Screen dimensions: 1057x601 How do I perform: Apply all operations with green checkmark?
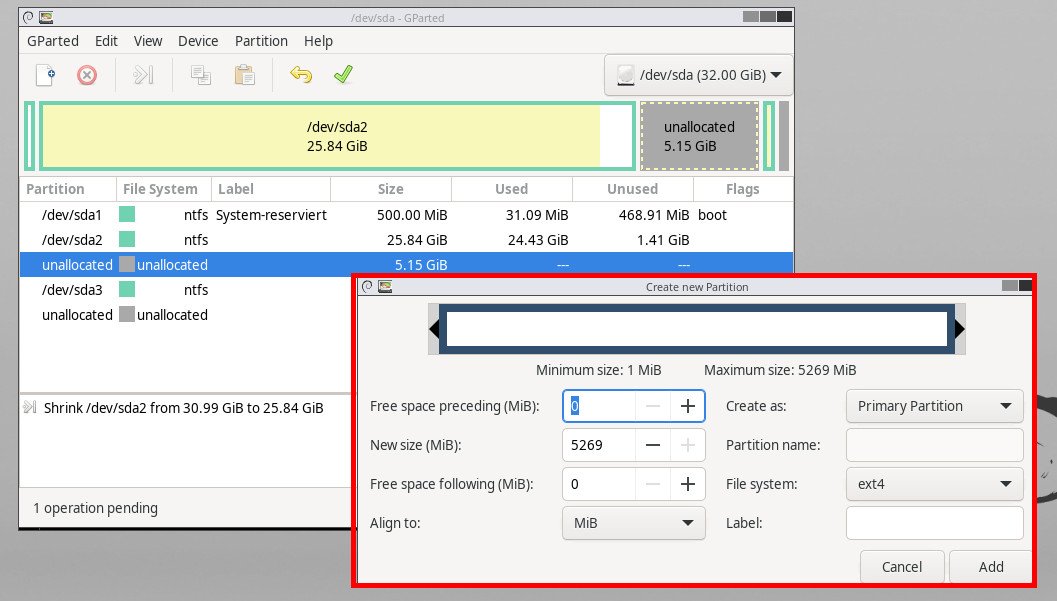[343, 75]
